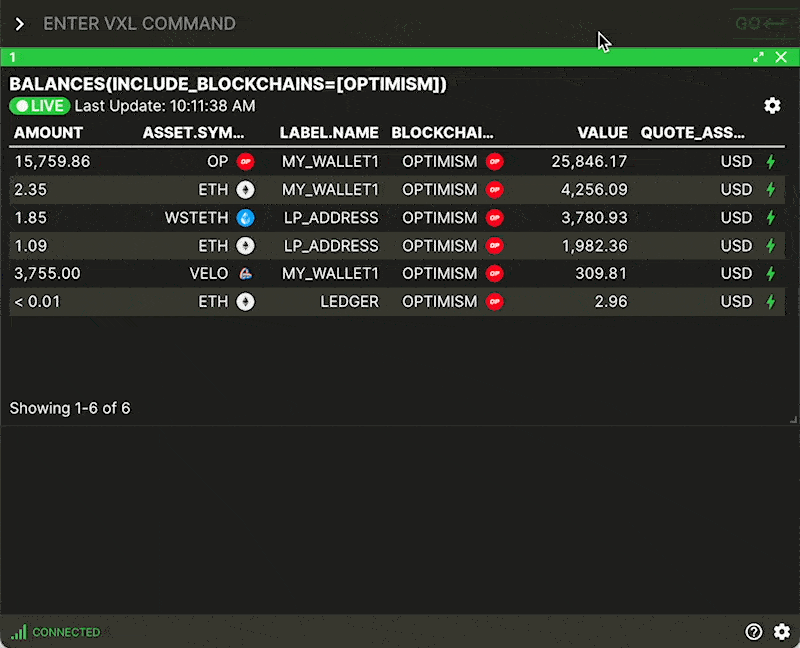
Task: Grab the panel resize handle at the corner
Action: pos(793,419)
